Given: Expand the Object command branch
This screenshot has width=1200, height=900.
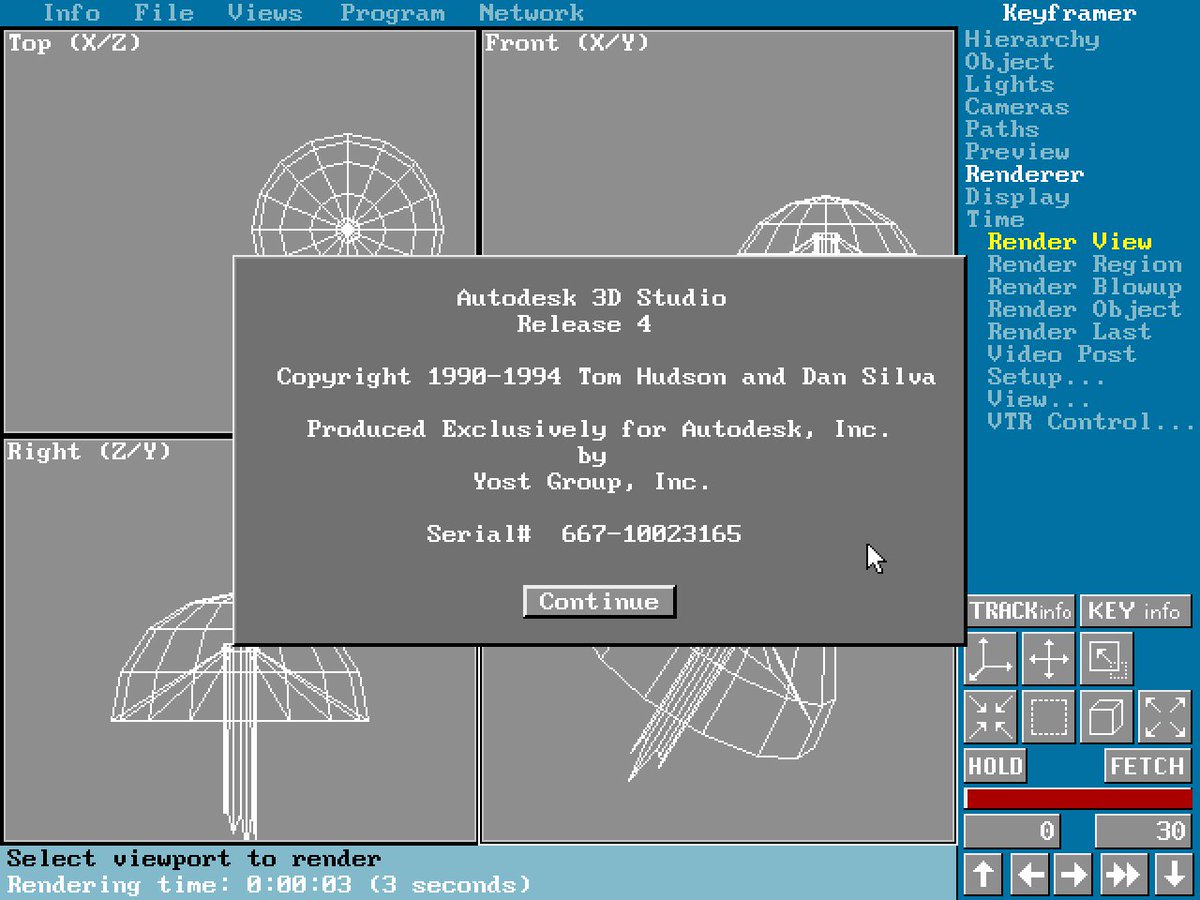Looking at the screenshot, I should point(1009,62).
